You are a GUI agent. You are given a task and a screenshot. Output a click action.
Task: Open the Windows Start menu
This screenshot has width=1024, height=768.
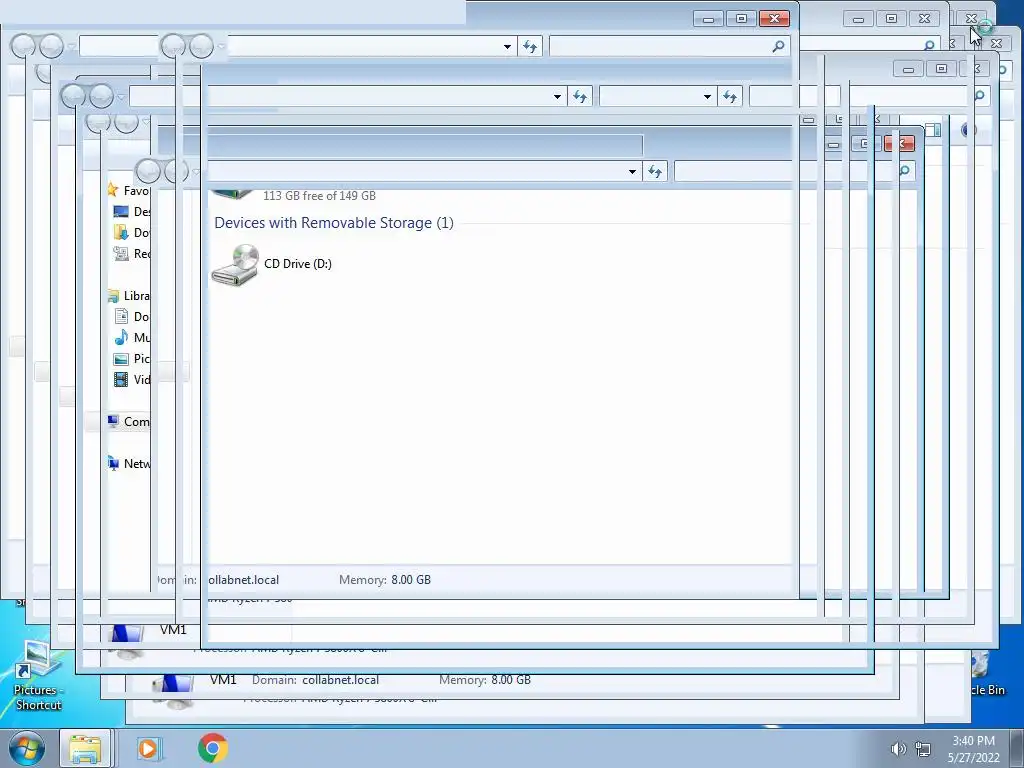(27, 748)
